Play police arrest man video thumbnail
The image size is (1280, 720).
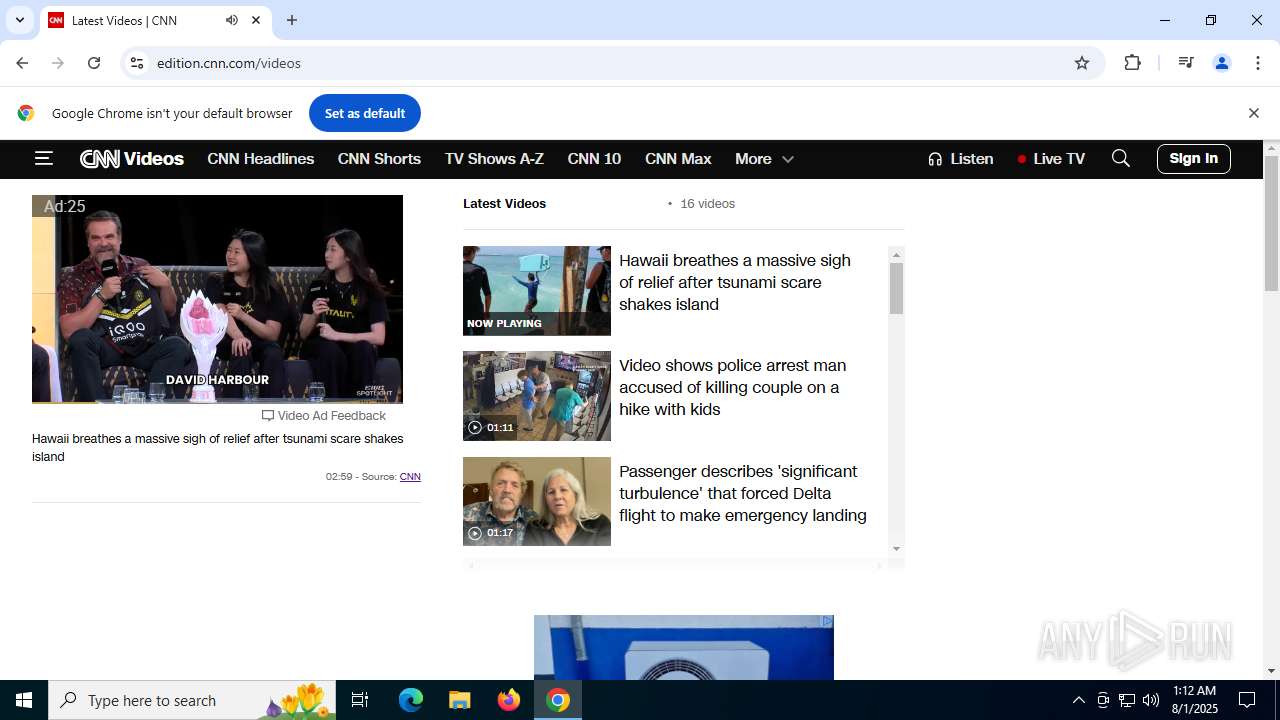tap(537, 396)
